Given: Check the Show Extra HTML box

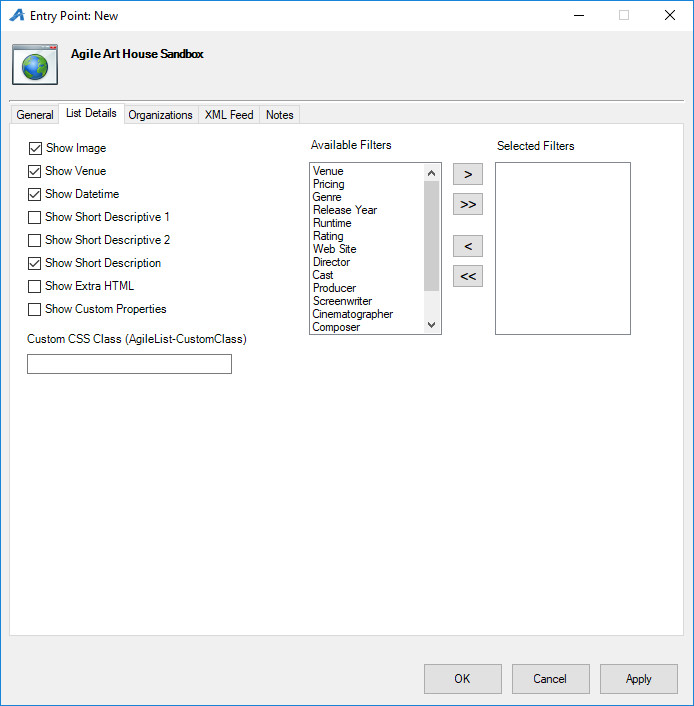Looking at the screenshot, I should pos(35,286).
